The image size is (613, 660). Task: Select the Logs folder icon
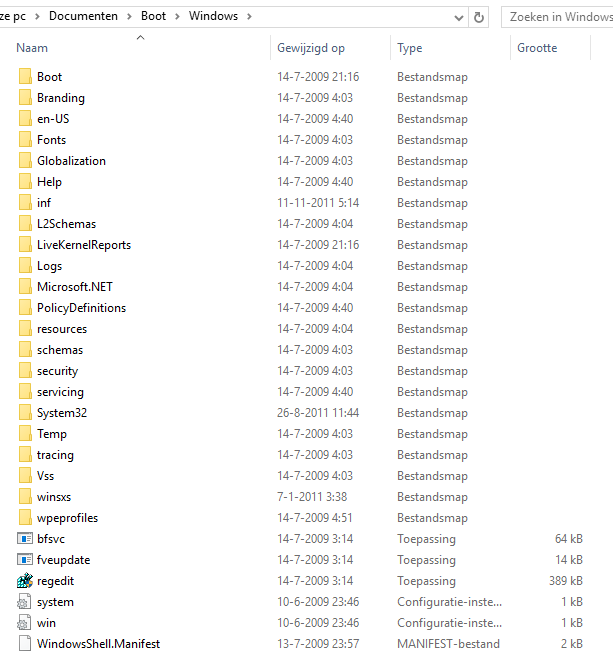point(25,266)
